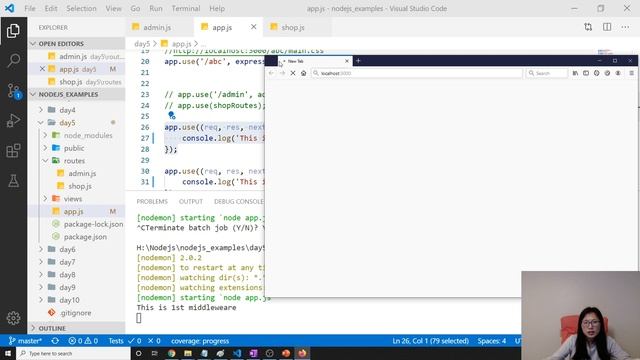Screen dimensions: 640x360
Task: Open Chrome from the taskbar
Action: pos(171,353)
